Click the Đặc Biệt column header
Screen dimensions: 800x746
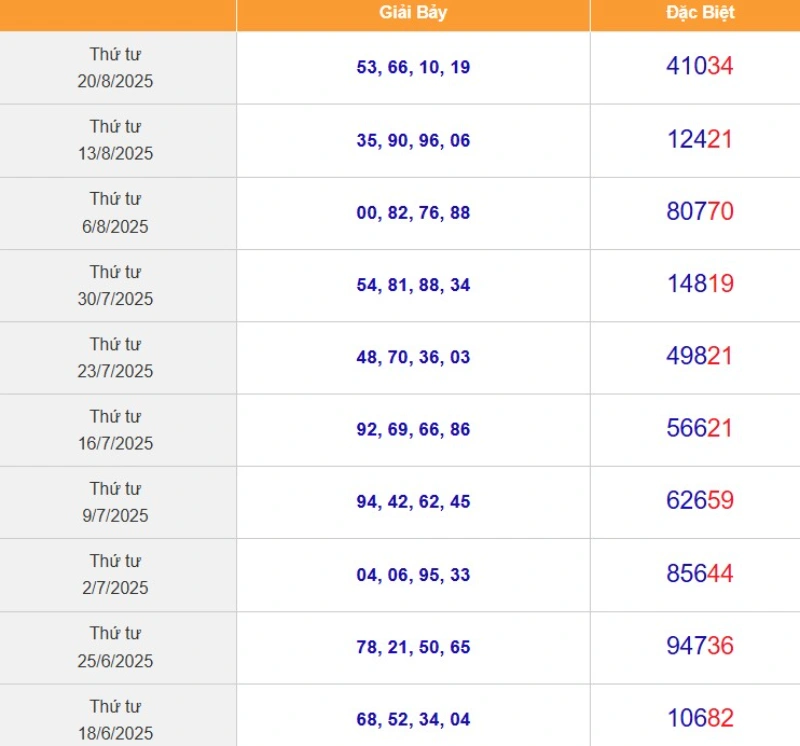point(700,13)
